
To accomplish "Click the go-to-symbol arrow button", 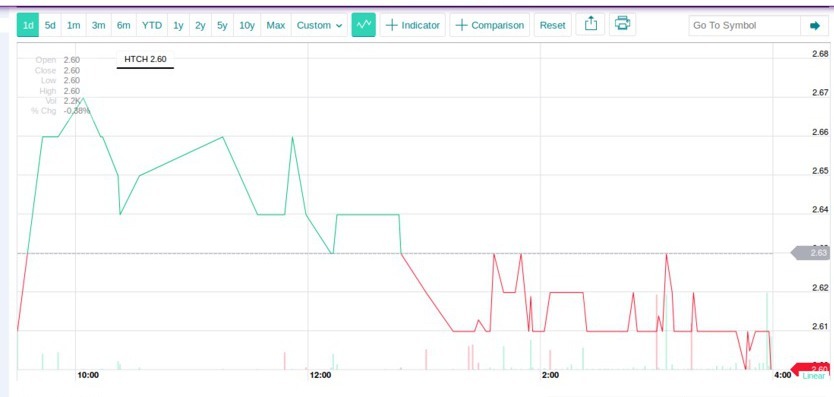I will coord(814,25).
